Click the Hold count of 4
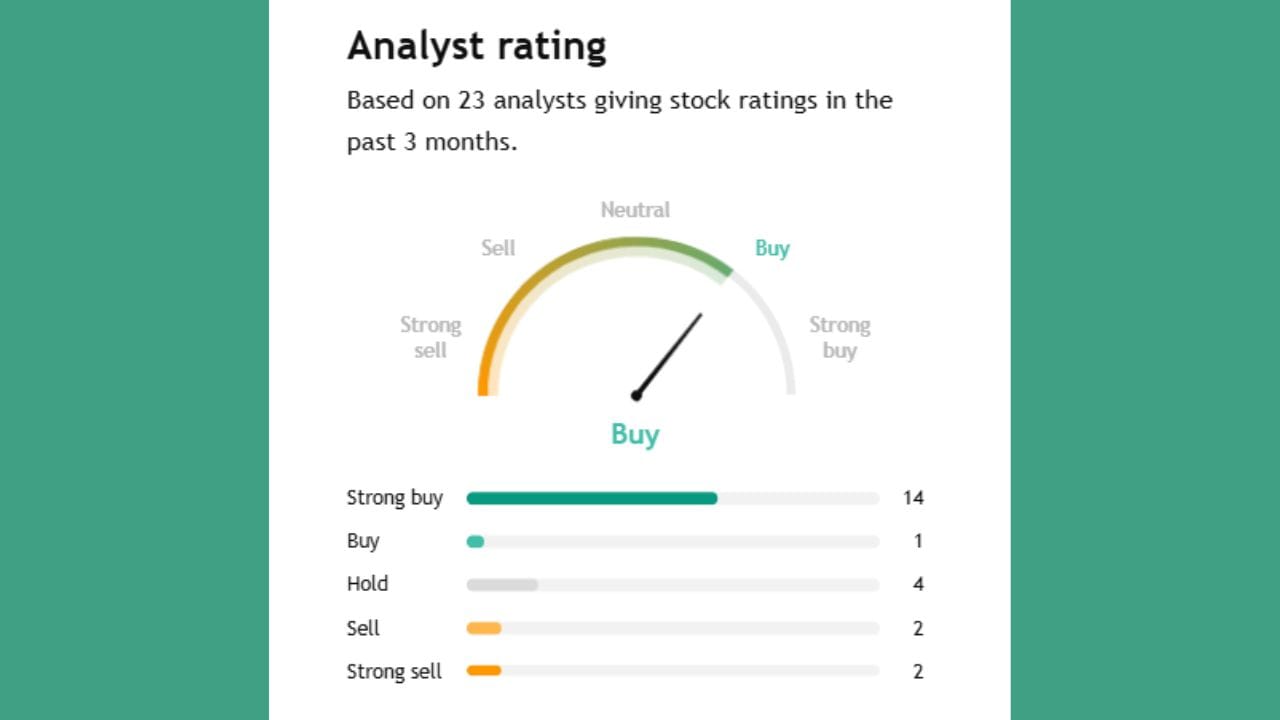The width and height of the screenshot is (1280, 720). pos(918,584)
